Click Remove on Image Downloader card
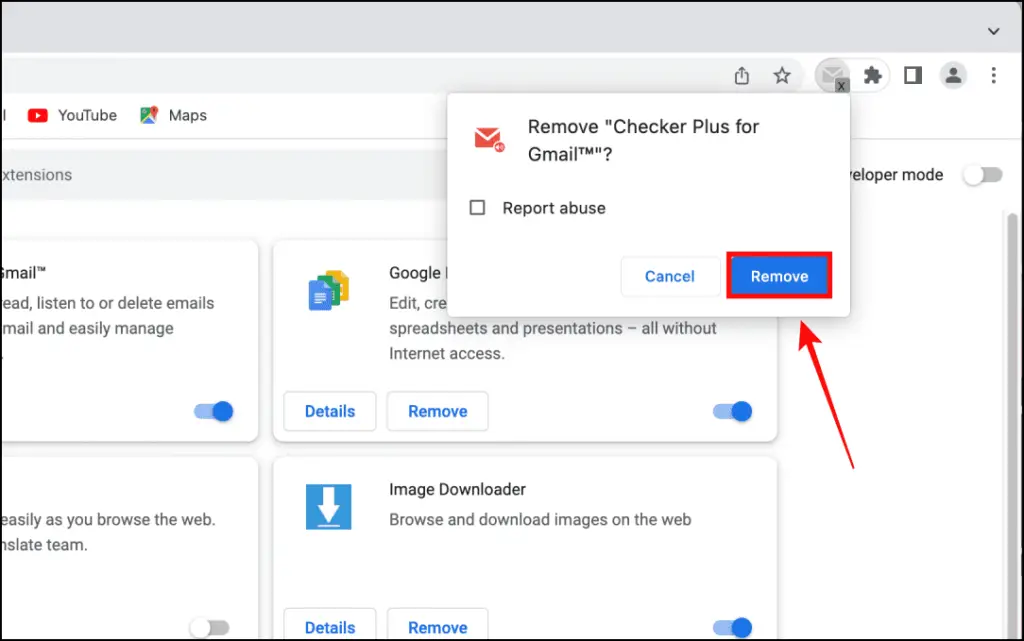 point(438,625)
